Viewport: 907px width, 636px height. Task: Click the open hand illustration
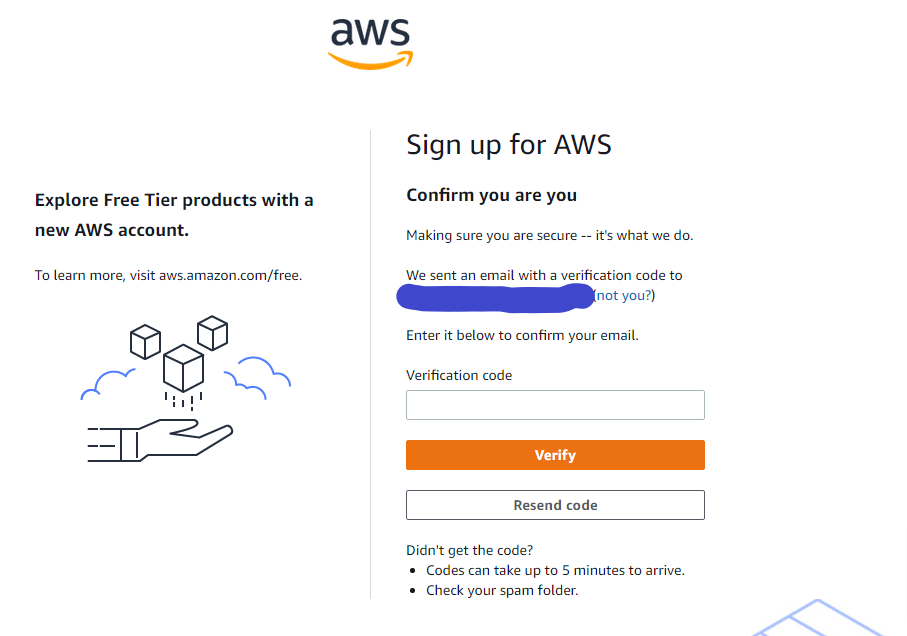pos(160,441)
